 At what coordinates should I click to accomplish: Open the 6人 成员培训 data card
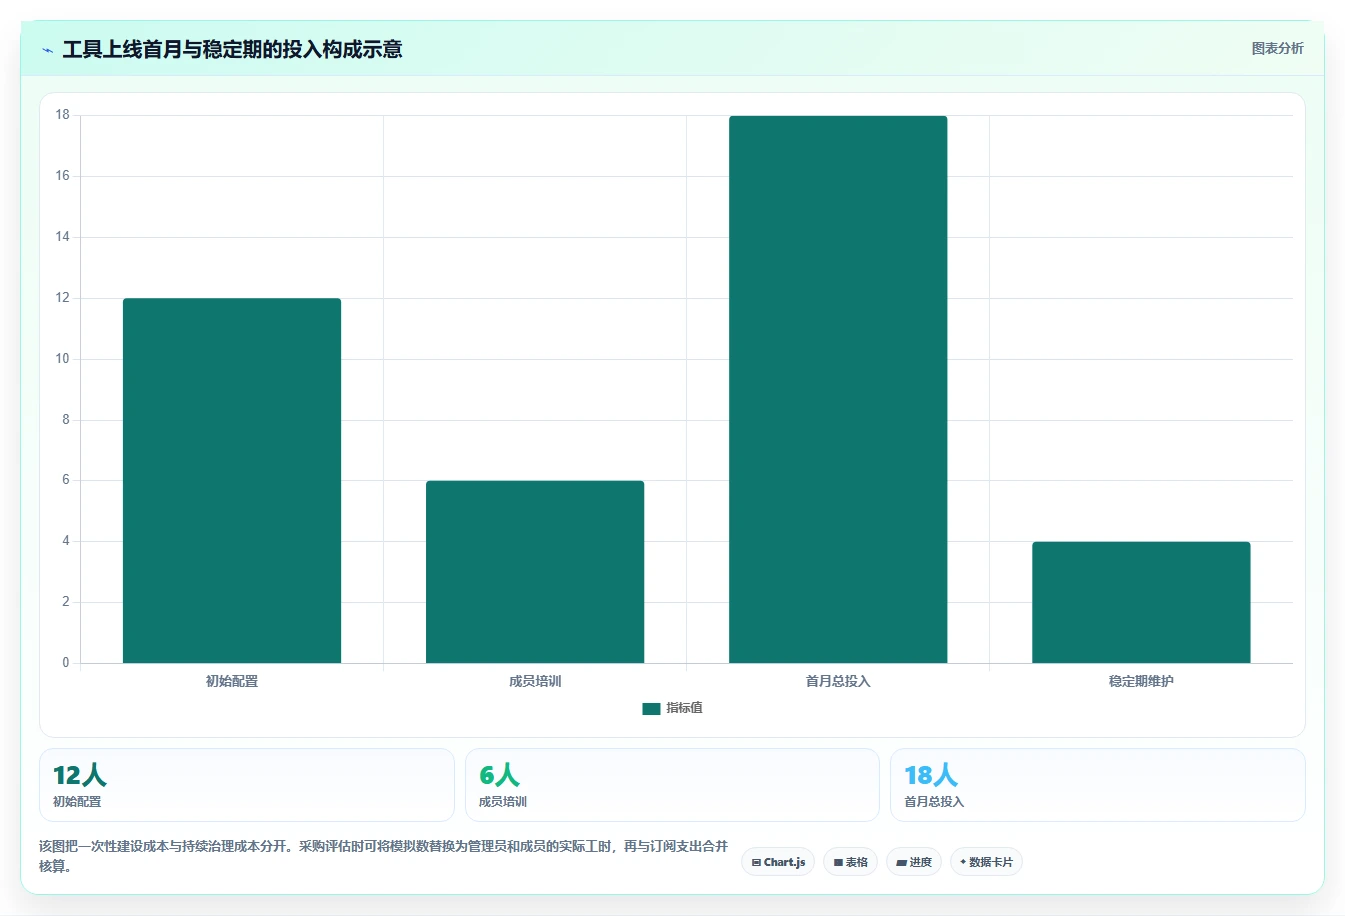(x=672, y=785)
